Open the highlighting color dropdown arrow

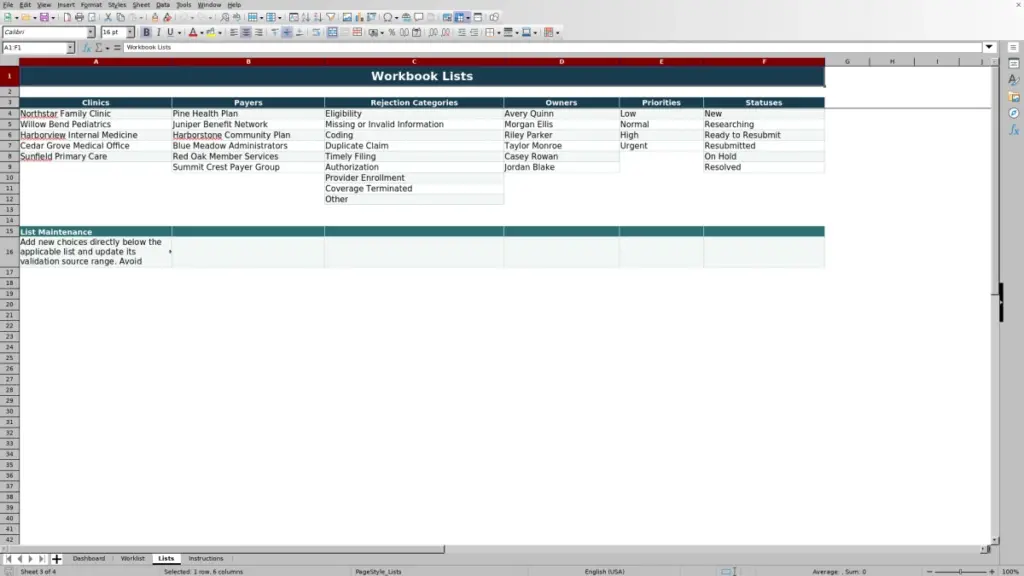point(220,33)
